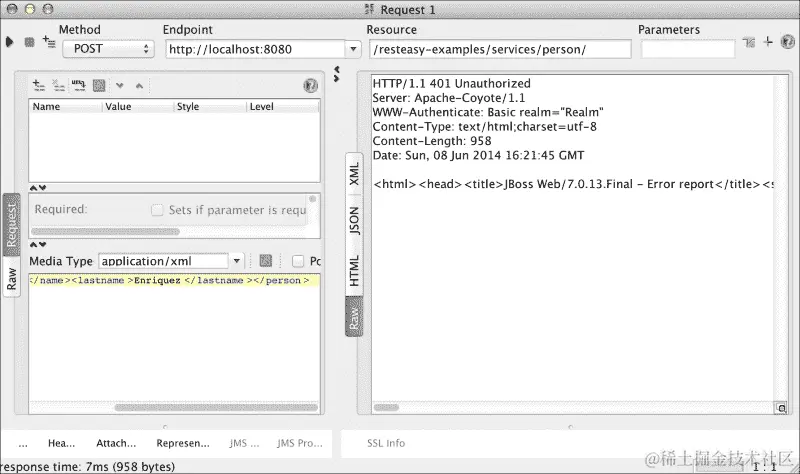The height and width of the screenshot is (474, 800).
Task: Click the WWW-Authenticate header line
Action: point(488,112)
